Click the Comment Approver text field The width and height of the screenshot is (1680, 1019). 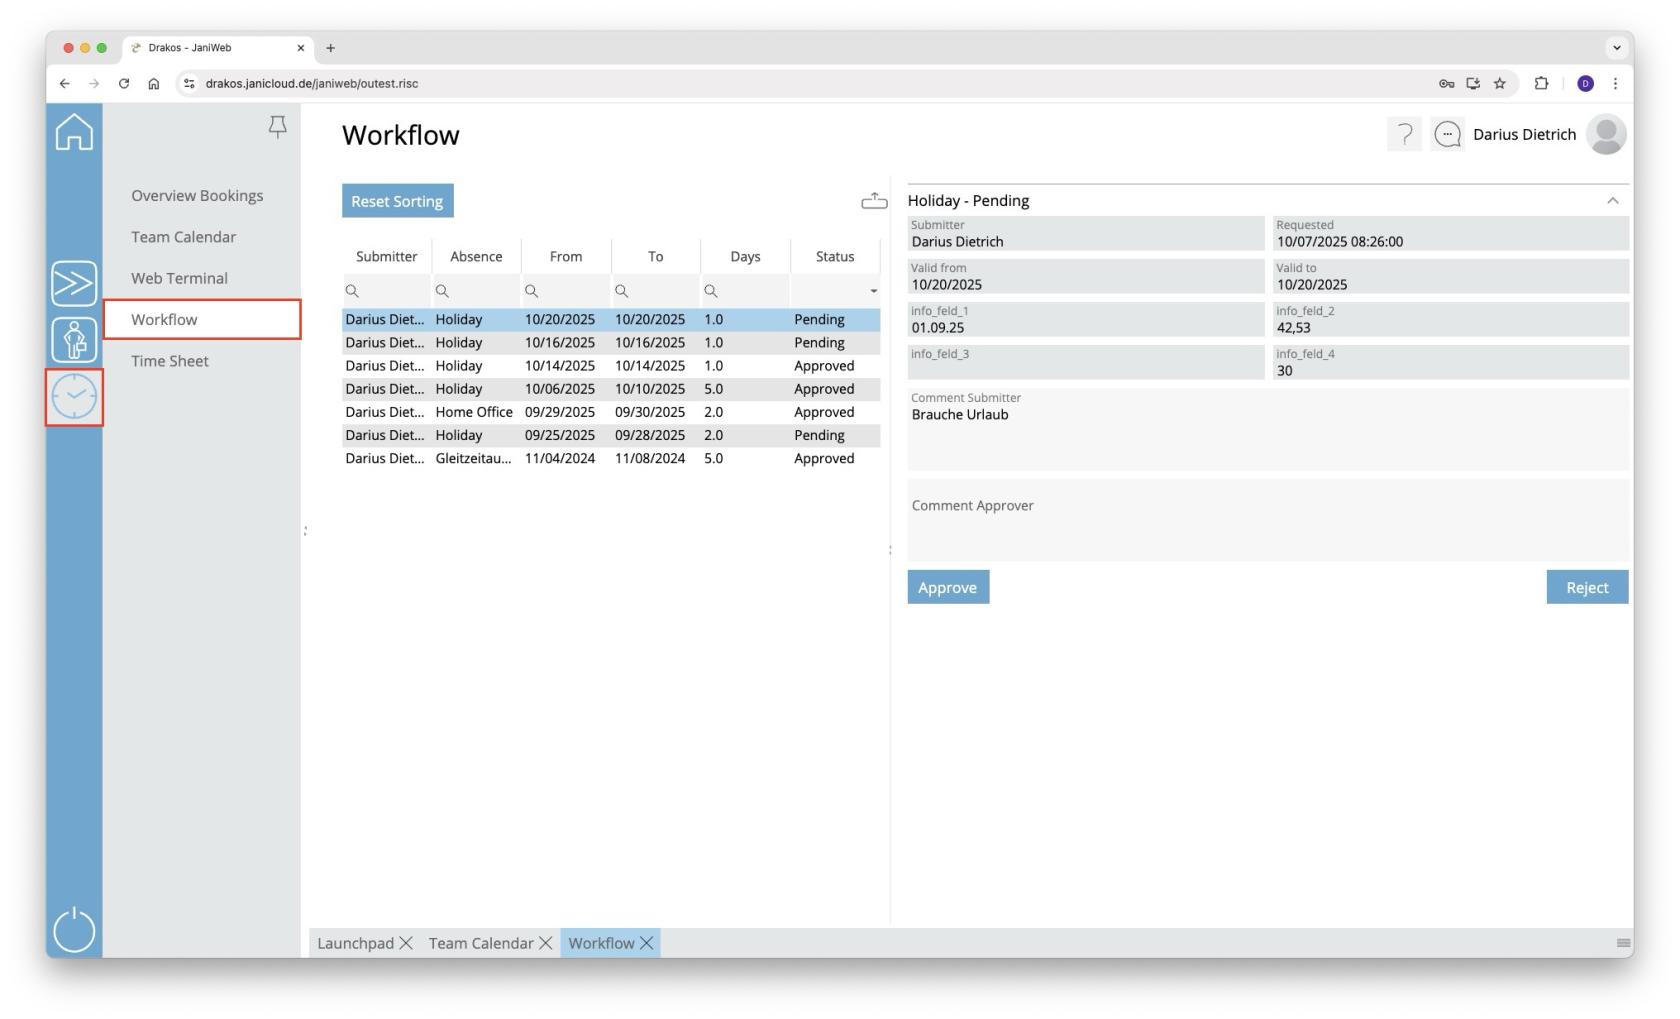coord(1267,525)
